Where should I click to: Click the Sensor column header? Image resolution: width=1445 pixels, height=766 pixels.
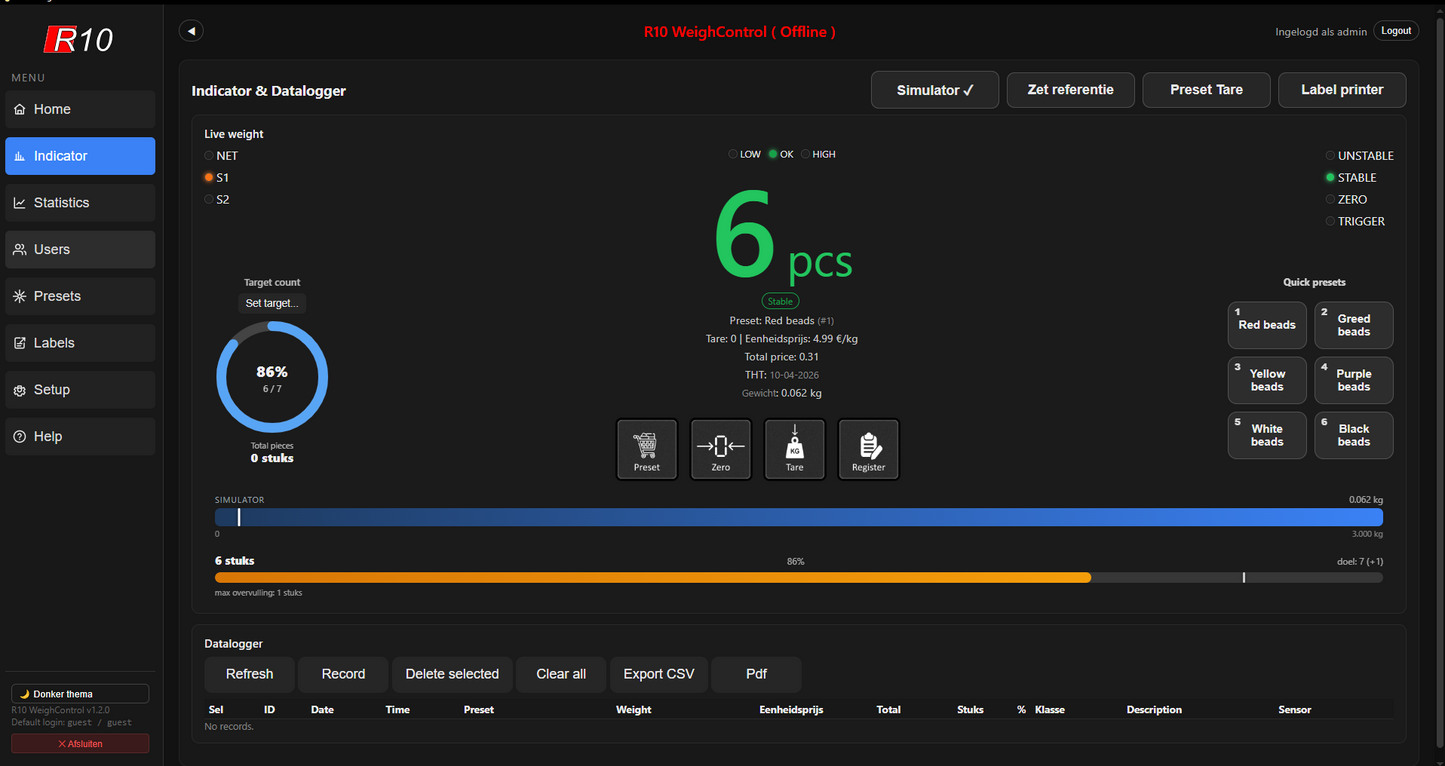(1295, 710)
